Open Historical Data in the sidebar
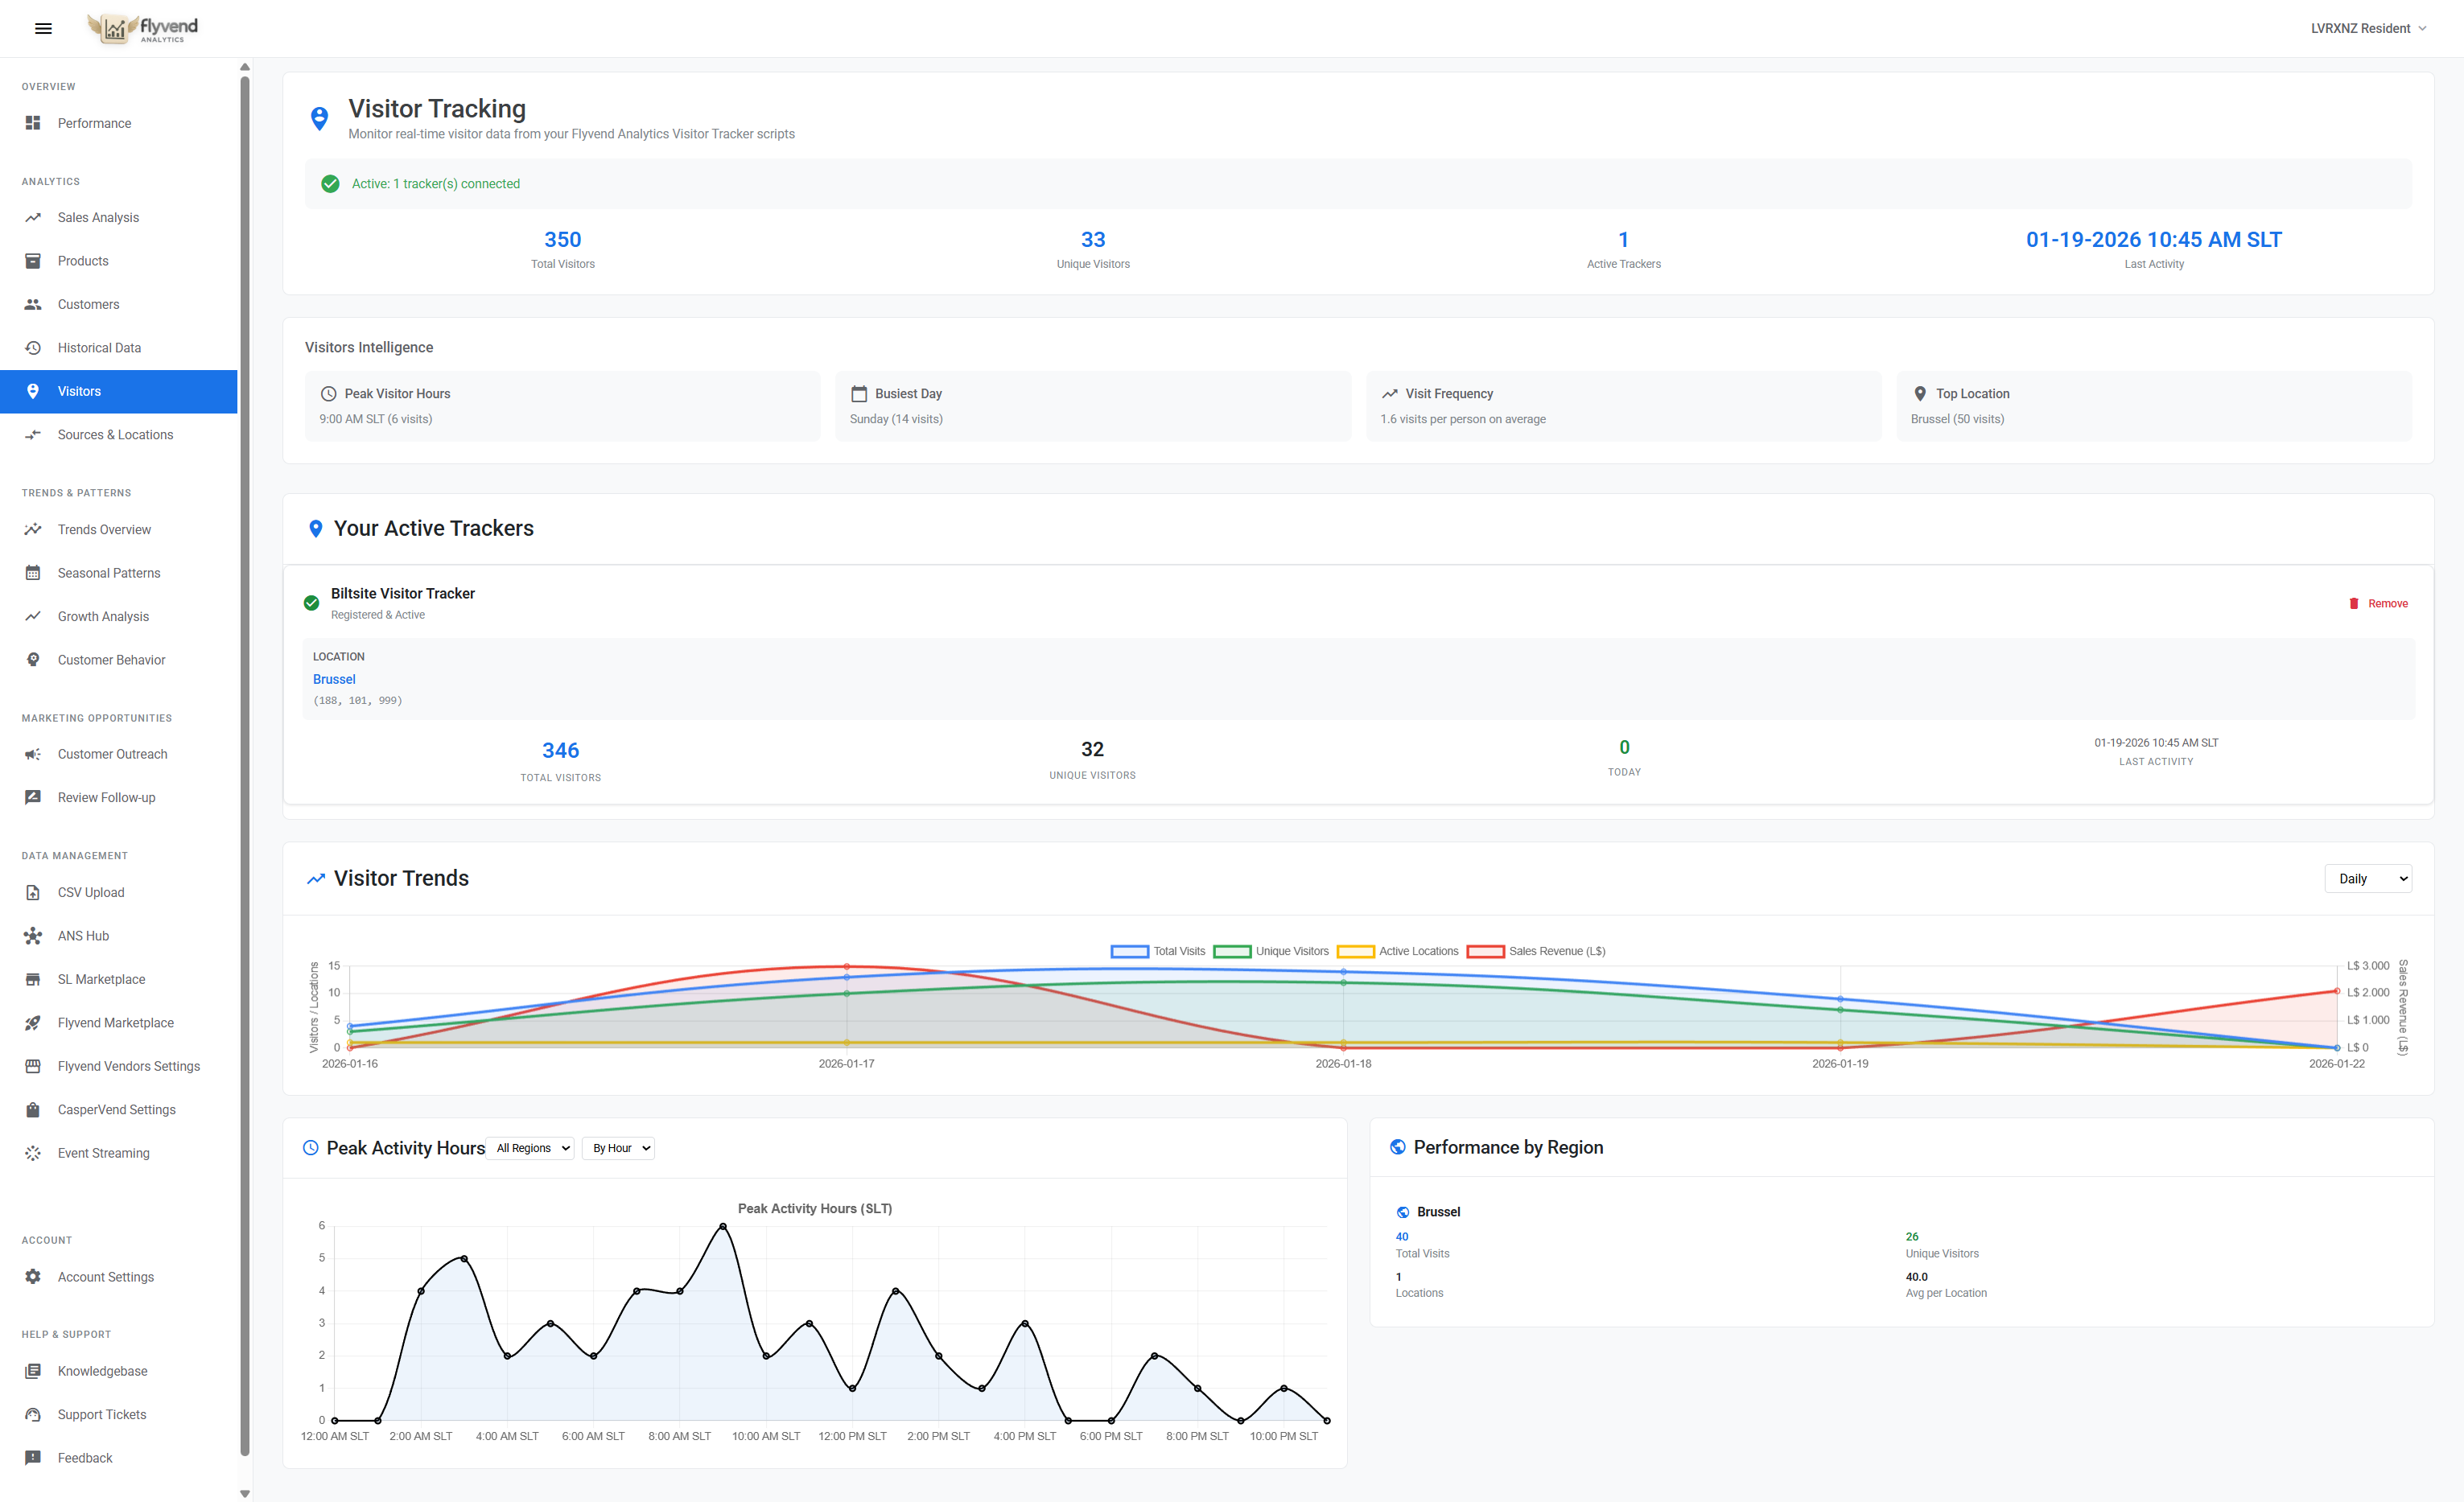2464x1502 pixels. pos(99,347)
